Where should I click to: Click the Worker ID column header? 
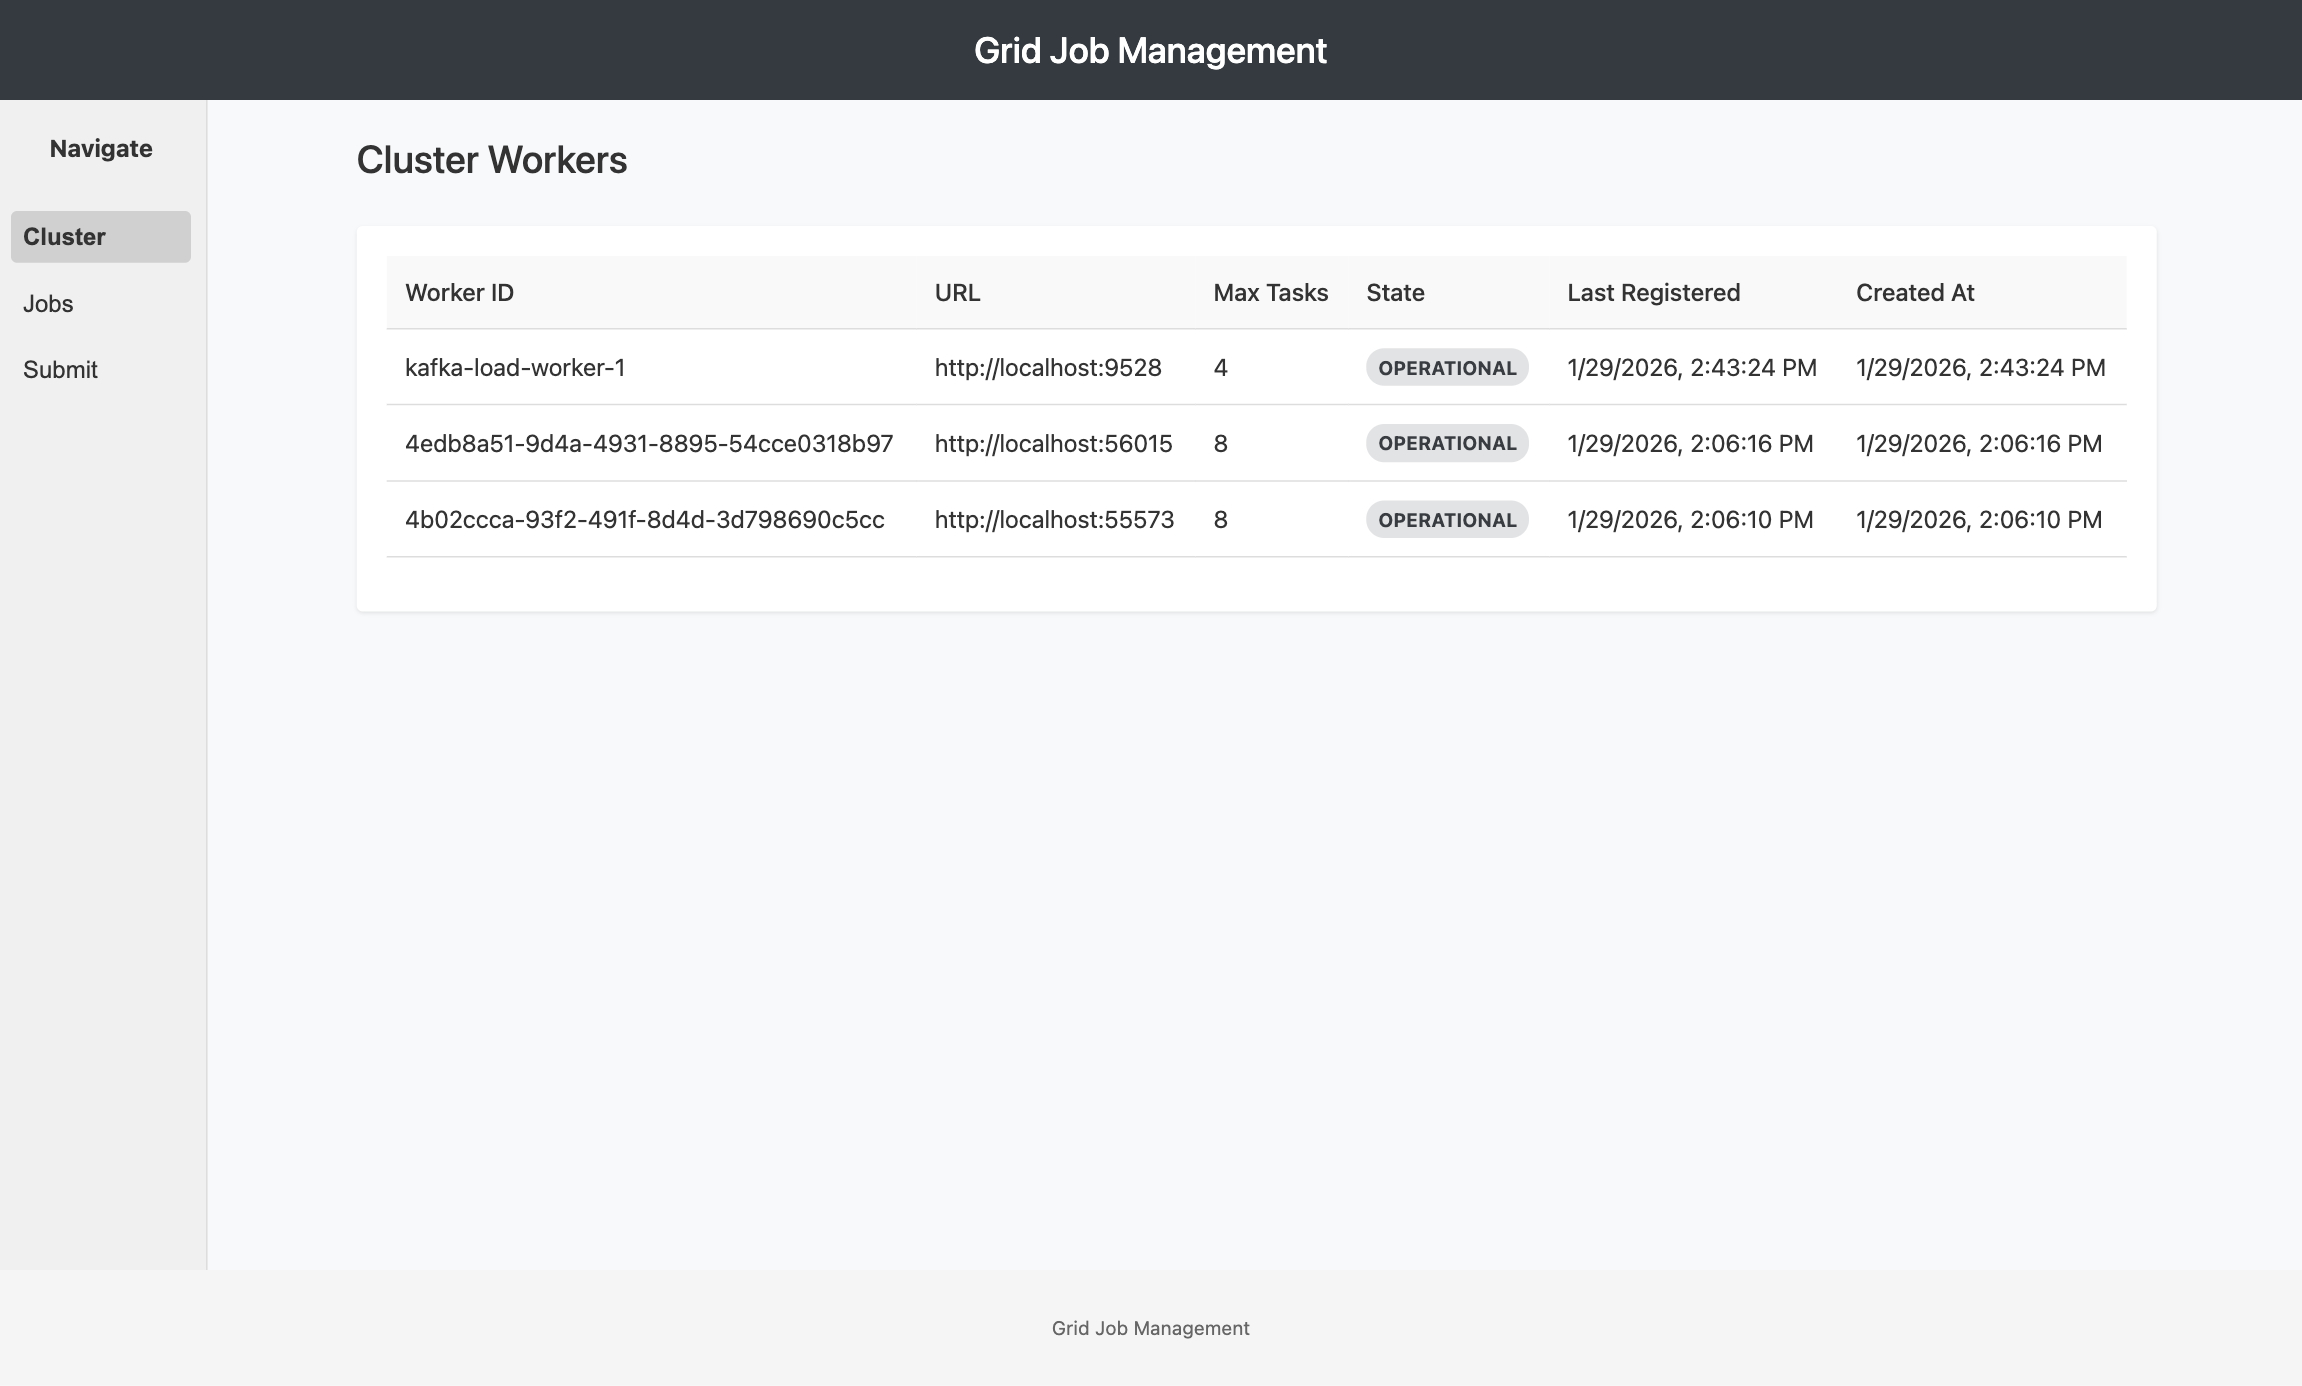(459, 293)
